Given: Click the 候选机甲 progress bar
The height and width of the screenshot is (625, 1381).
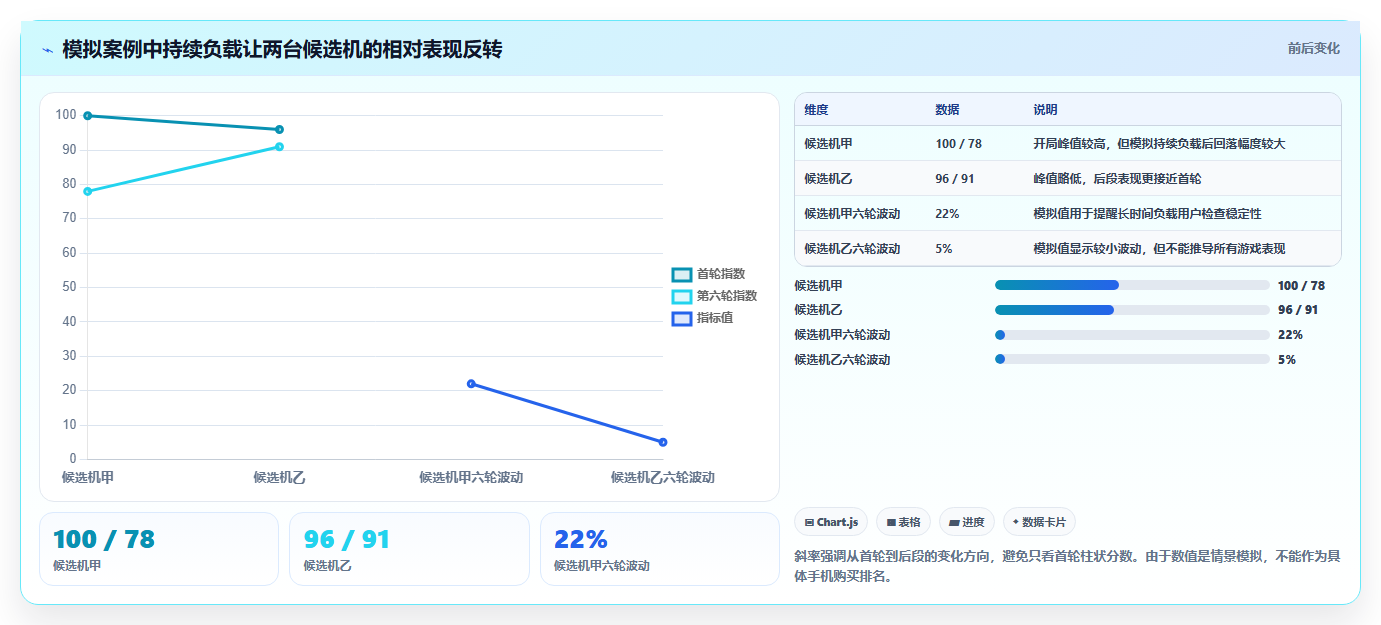Looking at the screenshot, I should point(1132,285).
